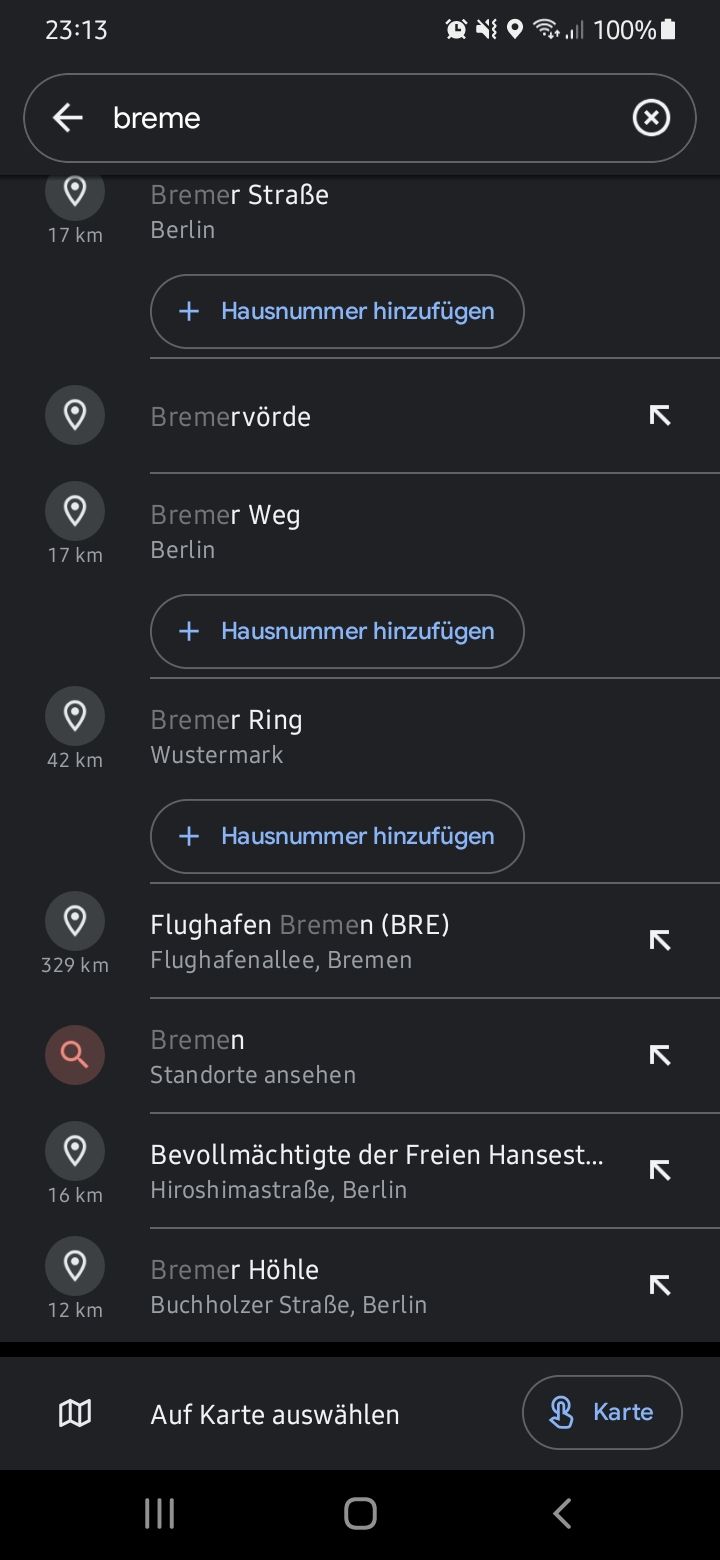
Task: Tap the map icon for 'Auf Karte auswählen'
Action: coord(75,1413)
